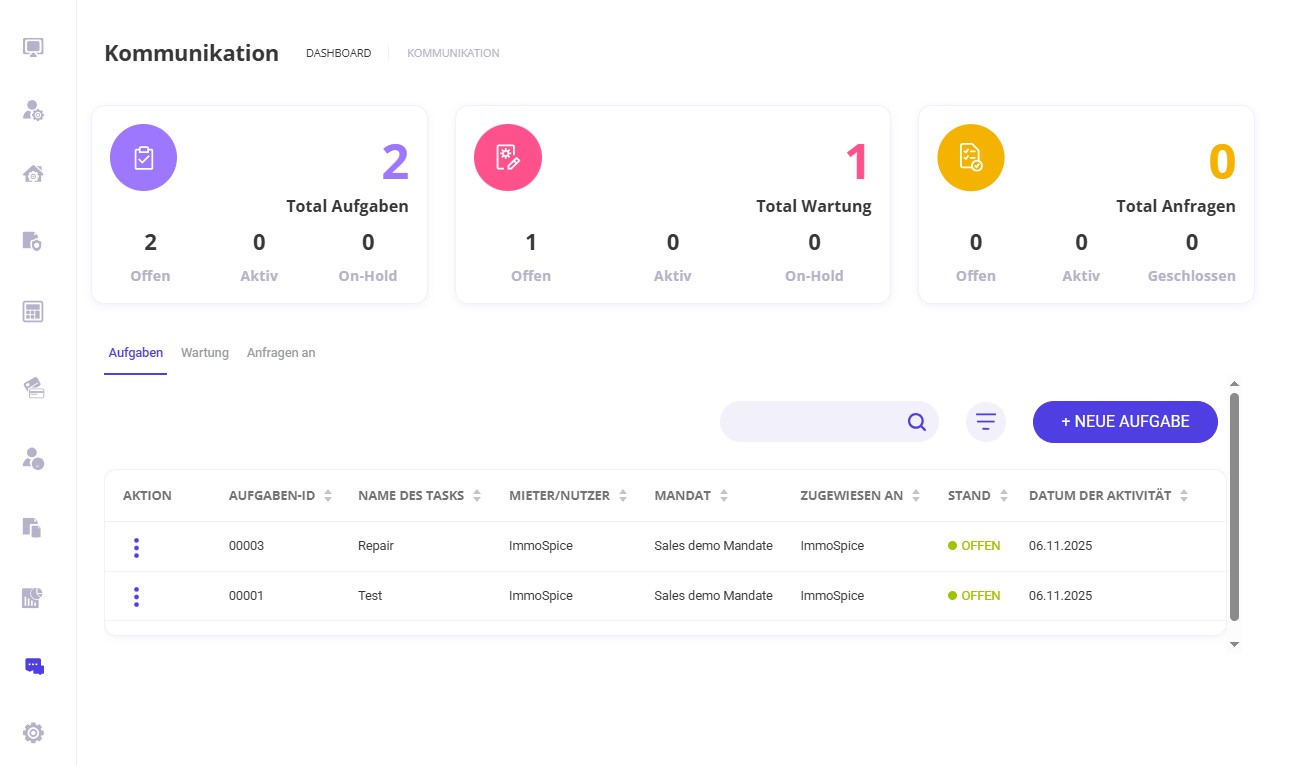
Task: Open the settings gear at sidebar bottom
Action: [x=34, y=733]
